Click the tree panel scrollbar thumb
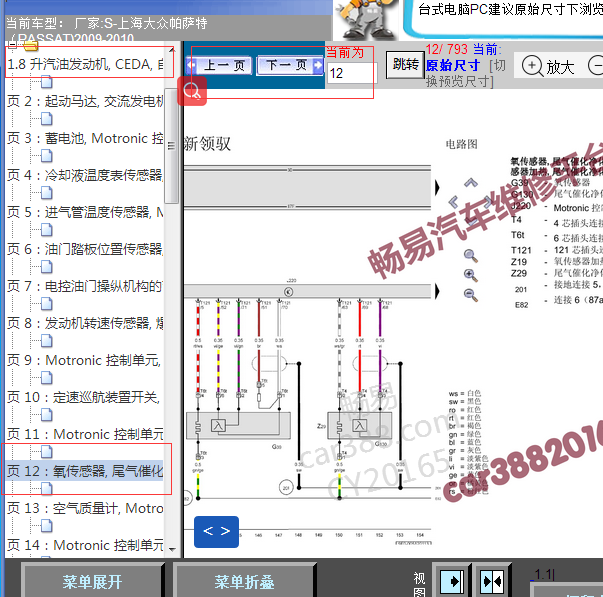This screenshot has height=597, width=603. [171, 146]
